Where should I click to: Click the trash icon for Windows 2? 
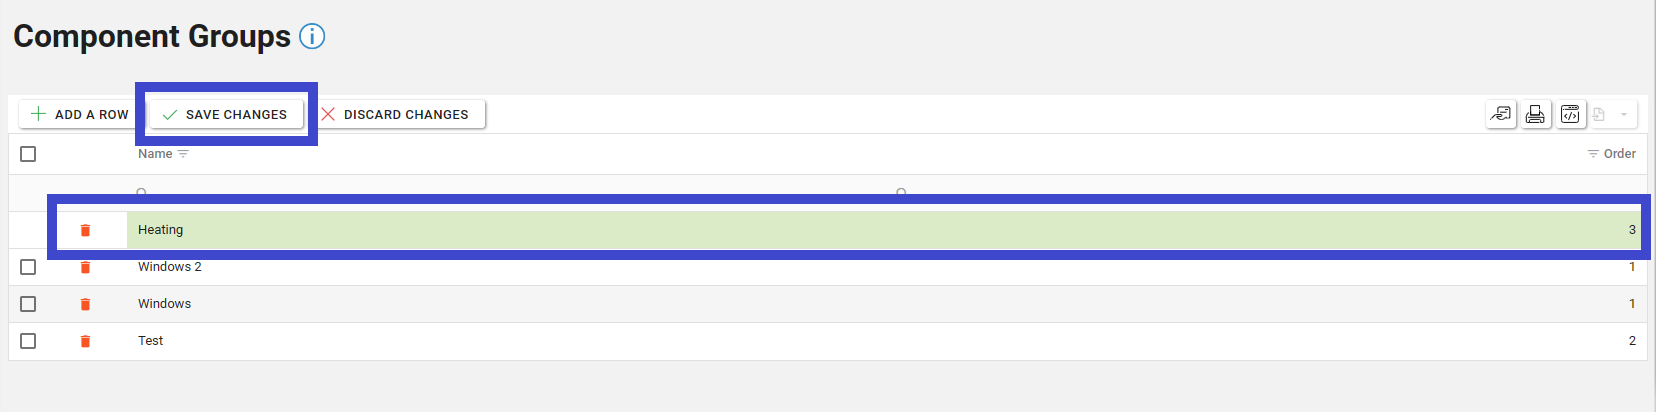(85, 267)
